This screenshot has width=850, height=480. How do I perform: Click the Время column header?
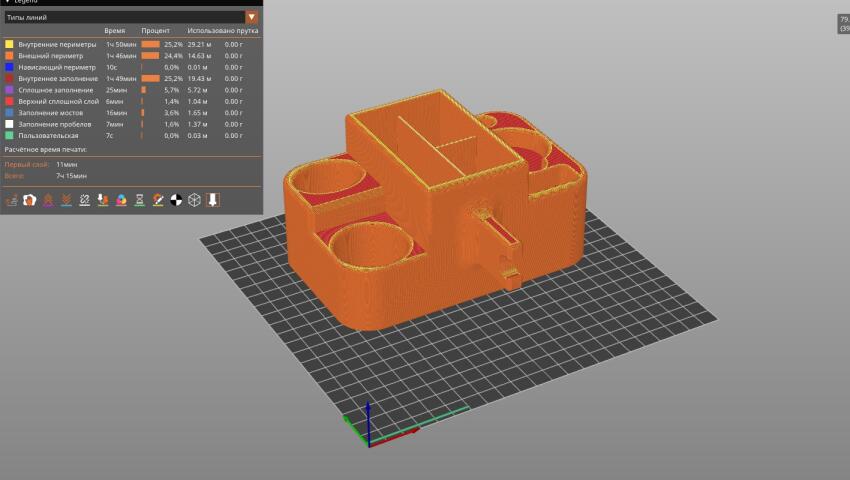pos(114,31)
